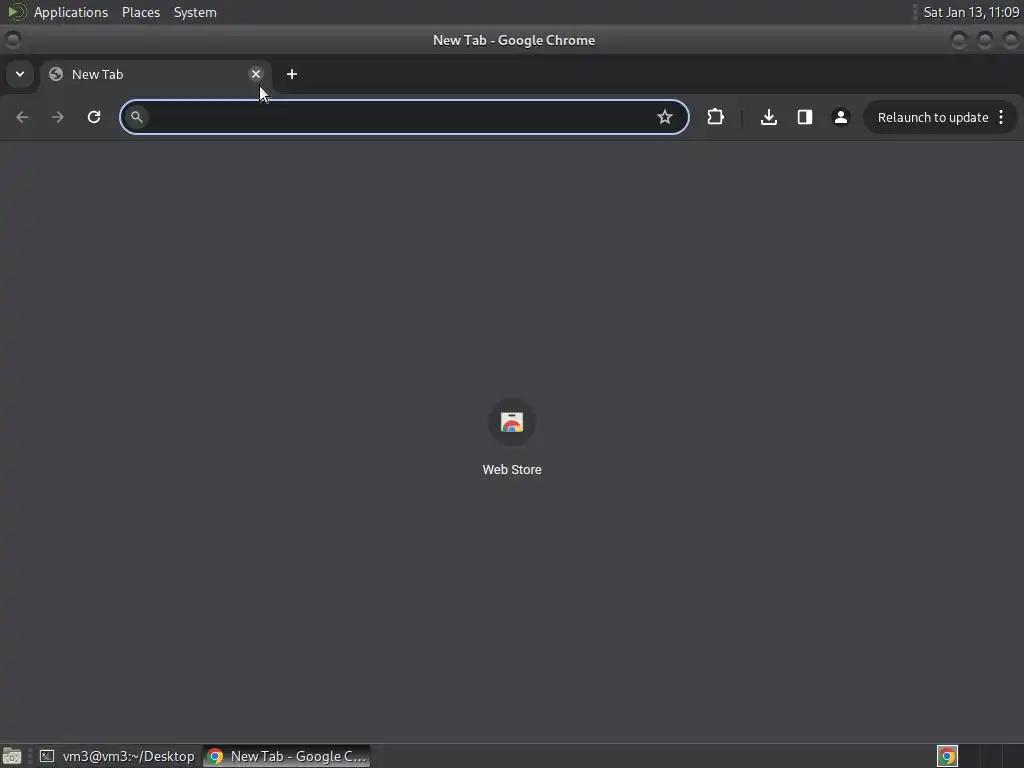Click Chrome icon in bottom-right tray
The width and height of the screenshot is (1024, 768).
947,756
